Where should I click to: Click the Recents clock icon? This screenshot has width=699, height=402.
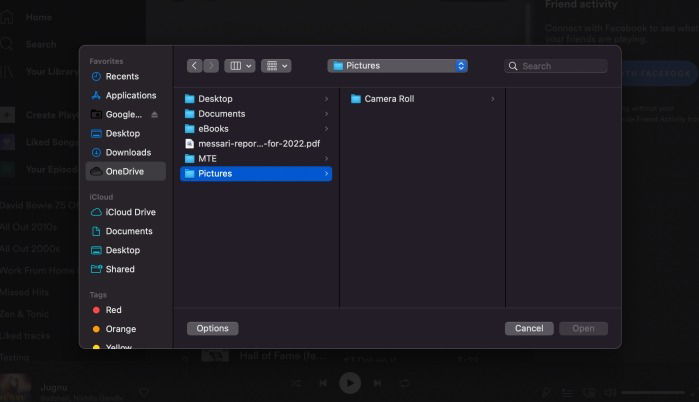coord(96,77)
